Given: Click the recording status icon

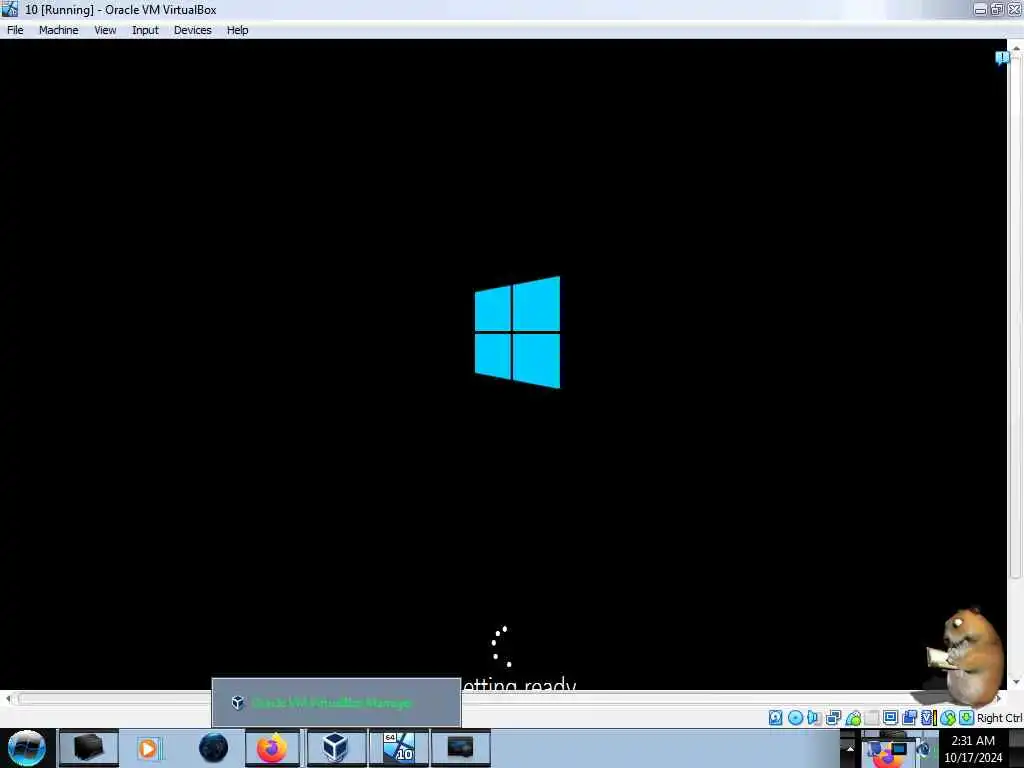Looking at the screenshot, I should coord(909,718).
